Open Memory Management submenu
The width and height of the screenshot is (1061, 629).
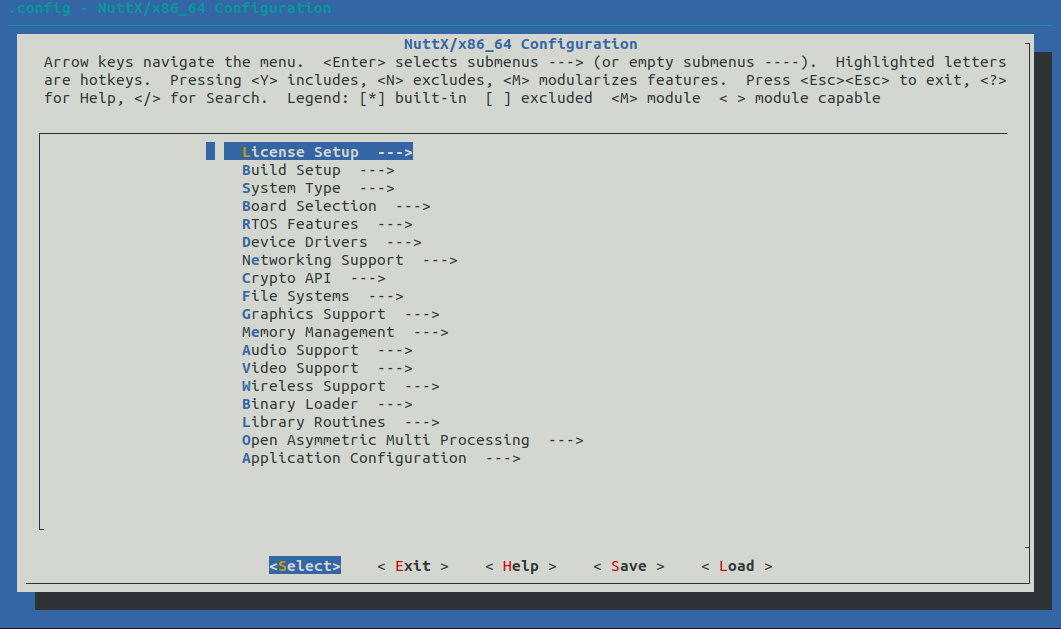pos(345,332)
